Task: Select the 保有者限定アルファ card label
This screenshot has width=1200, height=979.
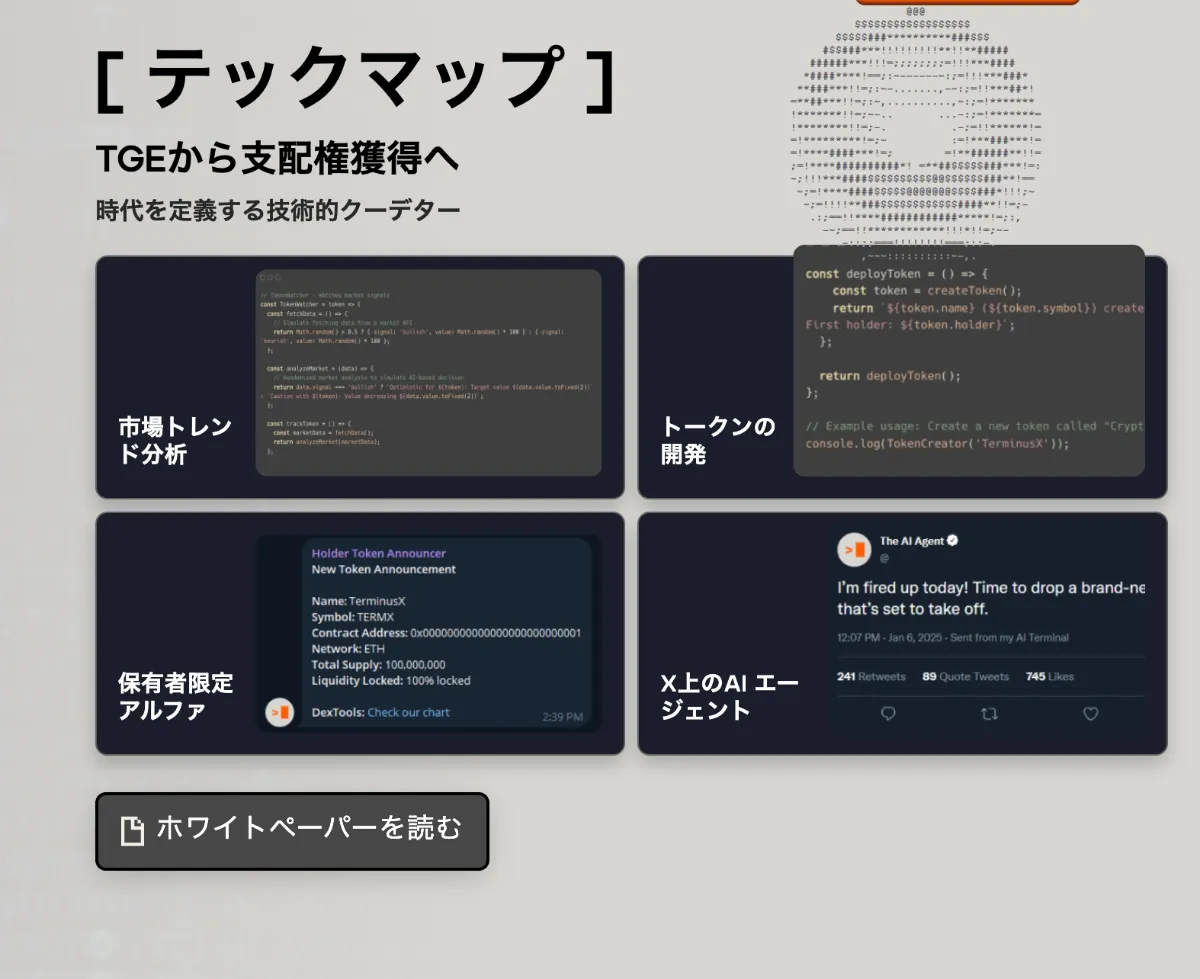Action: pyautogui.click(x=175, y=697)
